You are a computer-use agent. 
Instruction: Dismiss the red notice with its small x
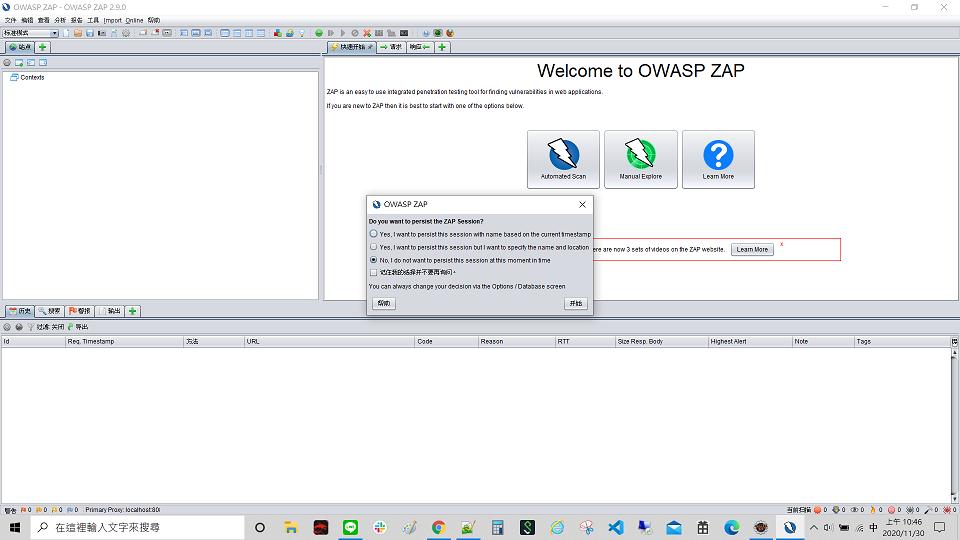(781, 244)
